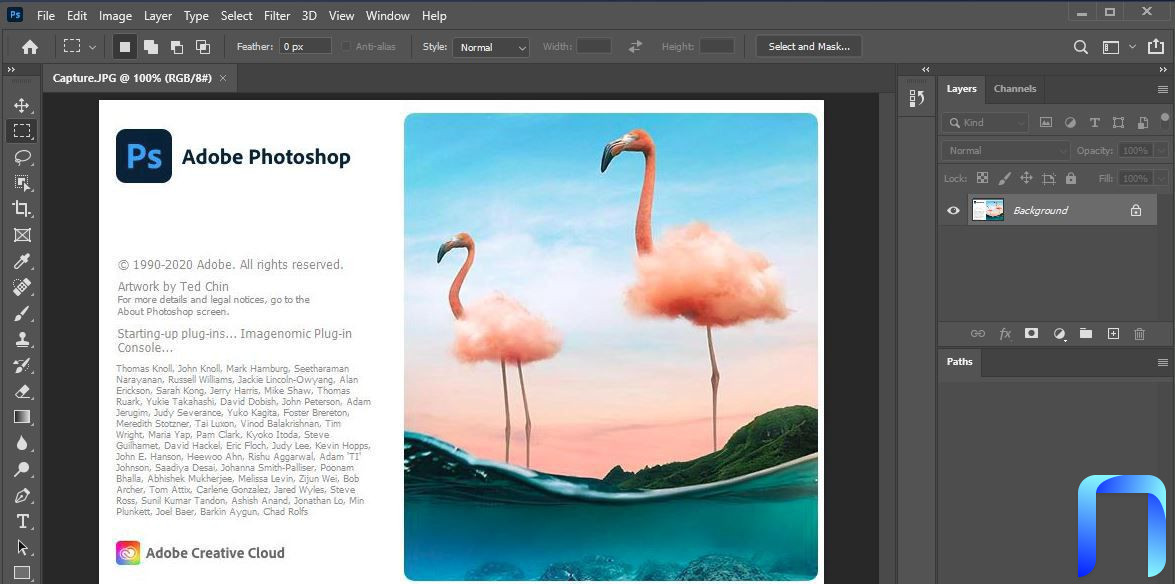Switch to the Channels tab
The image size is (1175, 584).
[1015, 88]
